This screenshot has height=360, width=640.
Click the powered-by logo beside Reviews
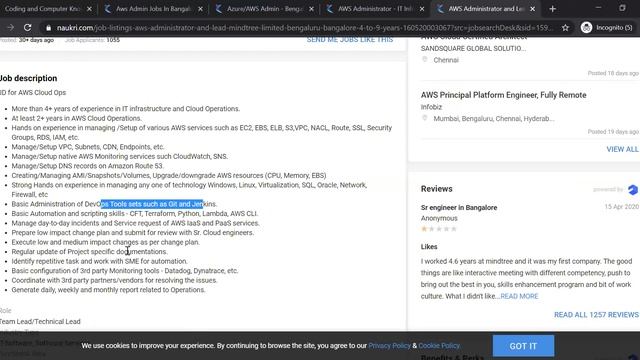click(633, 189)
